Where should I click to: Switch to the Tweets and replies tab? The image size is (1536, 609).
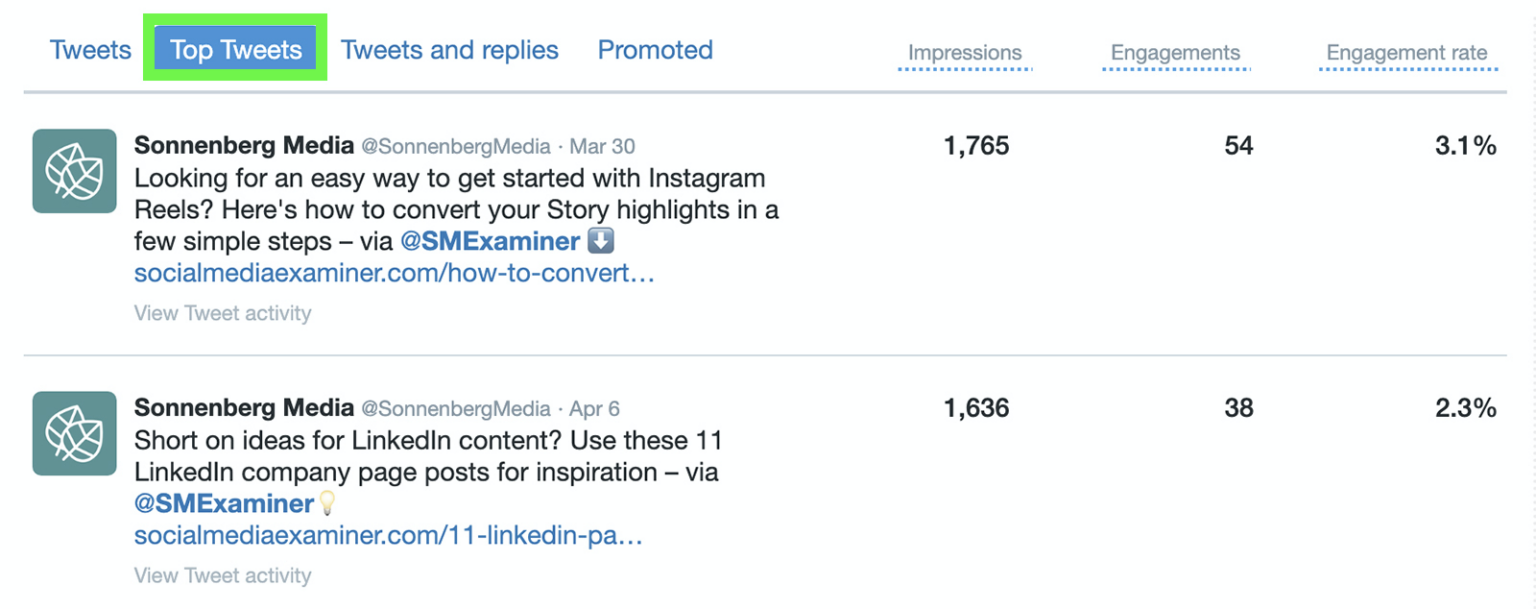[449, 49]
